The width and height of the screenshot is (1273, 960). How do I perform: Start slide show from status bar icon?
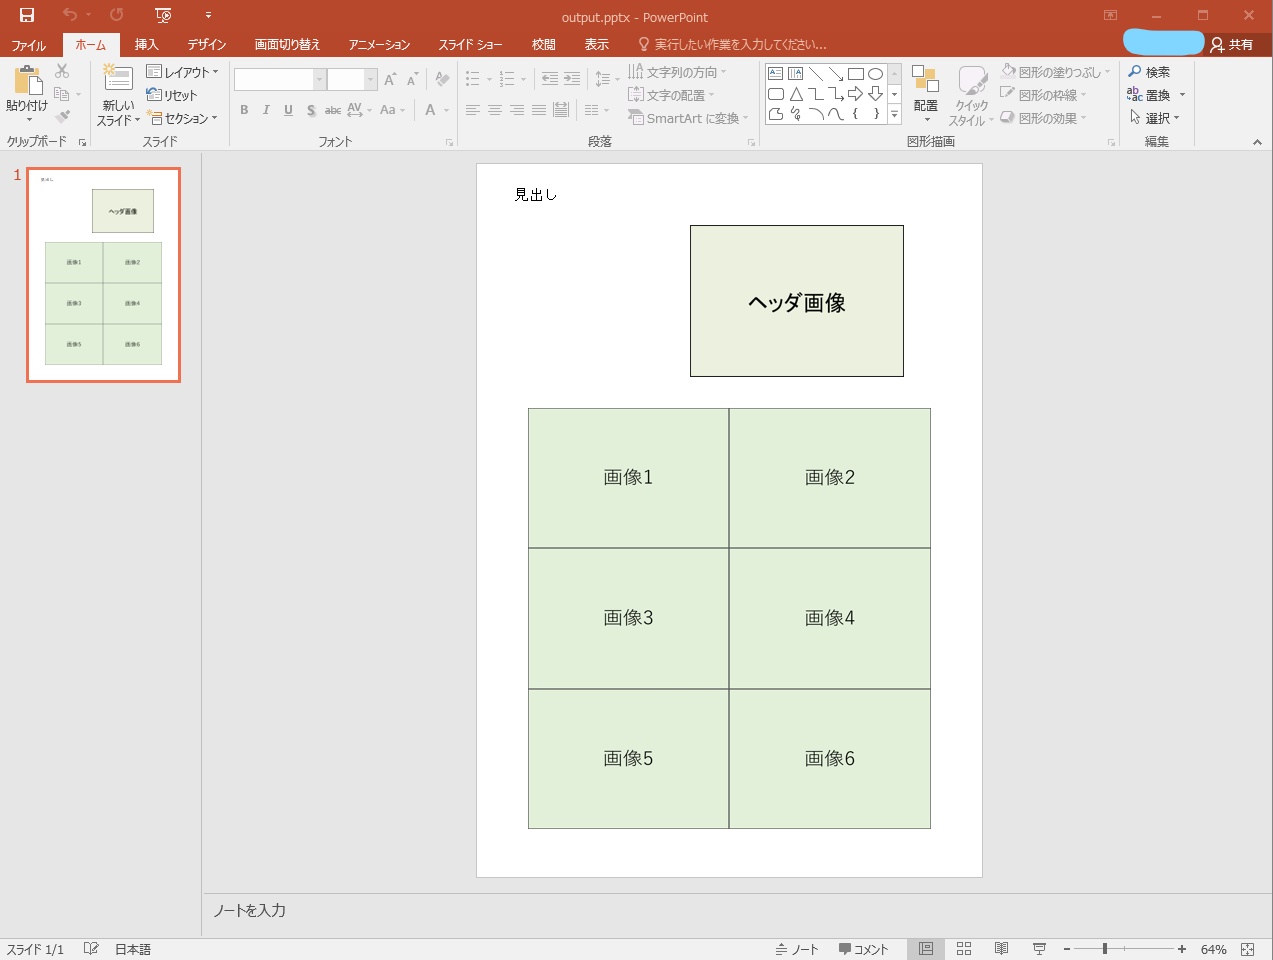coord(1039,948)
